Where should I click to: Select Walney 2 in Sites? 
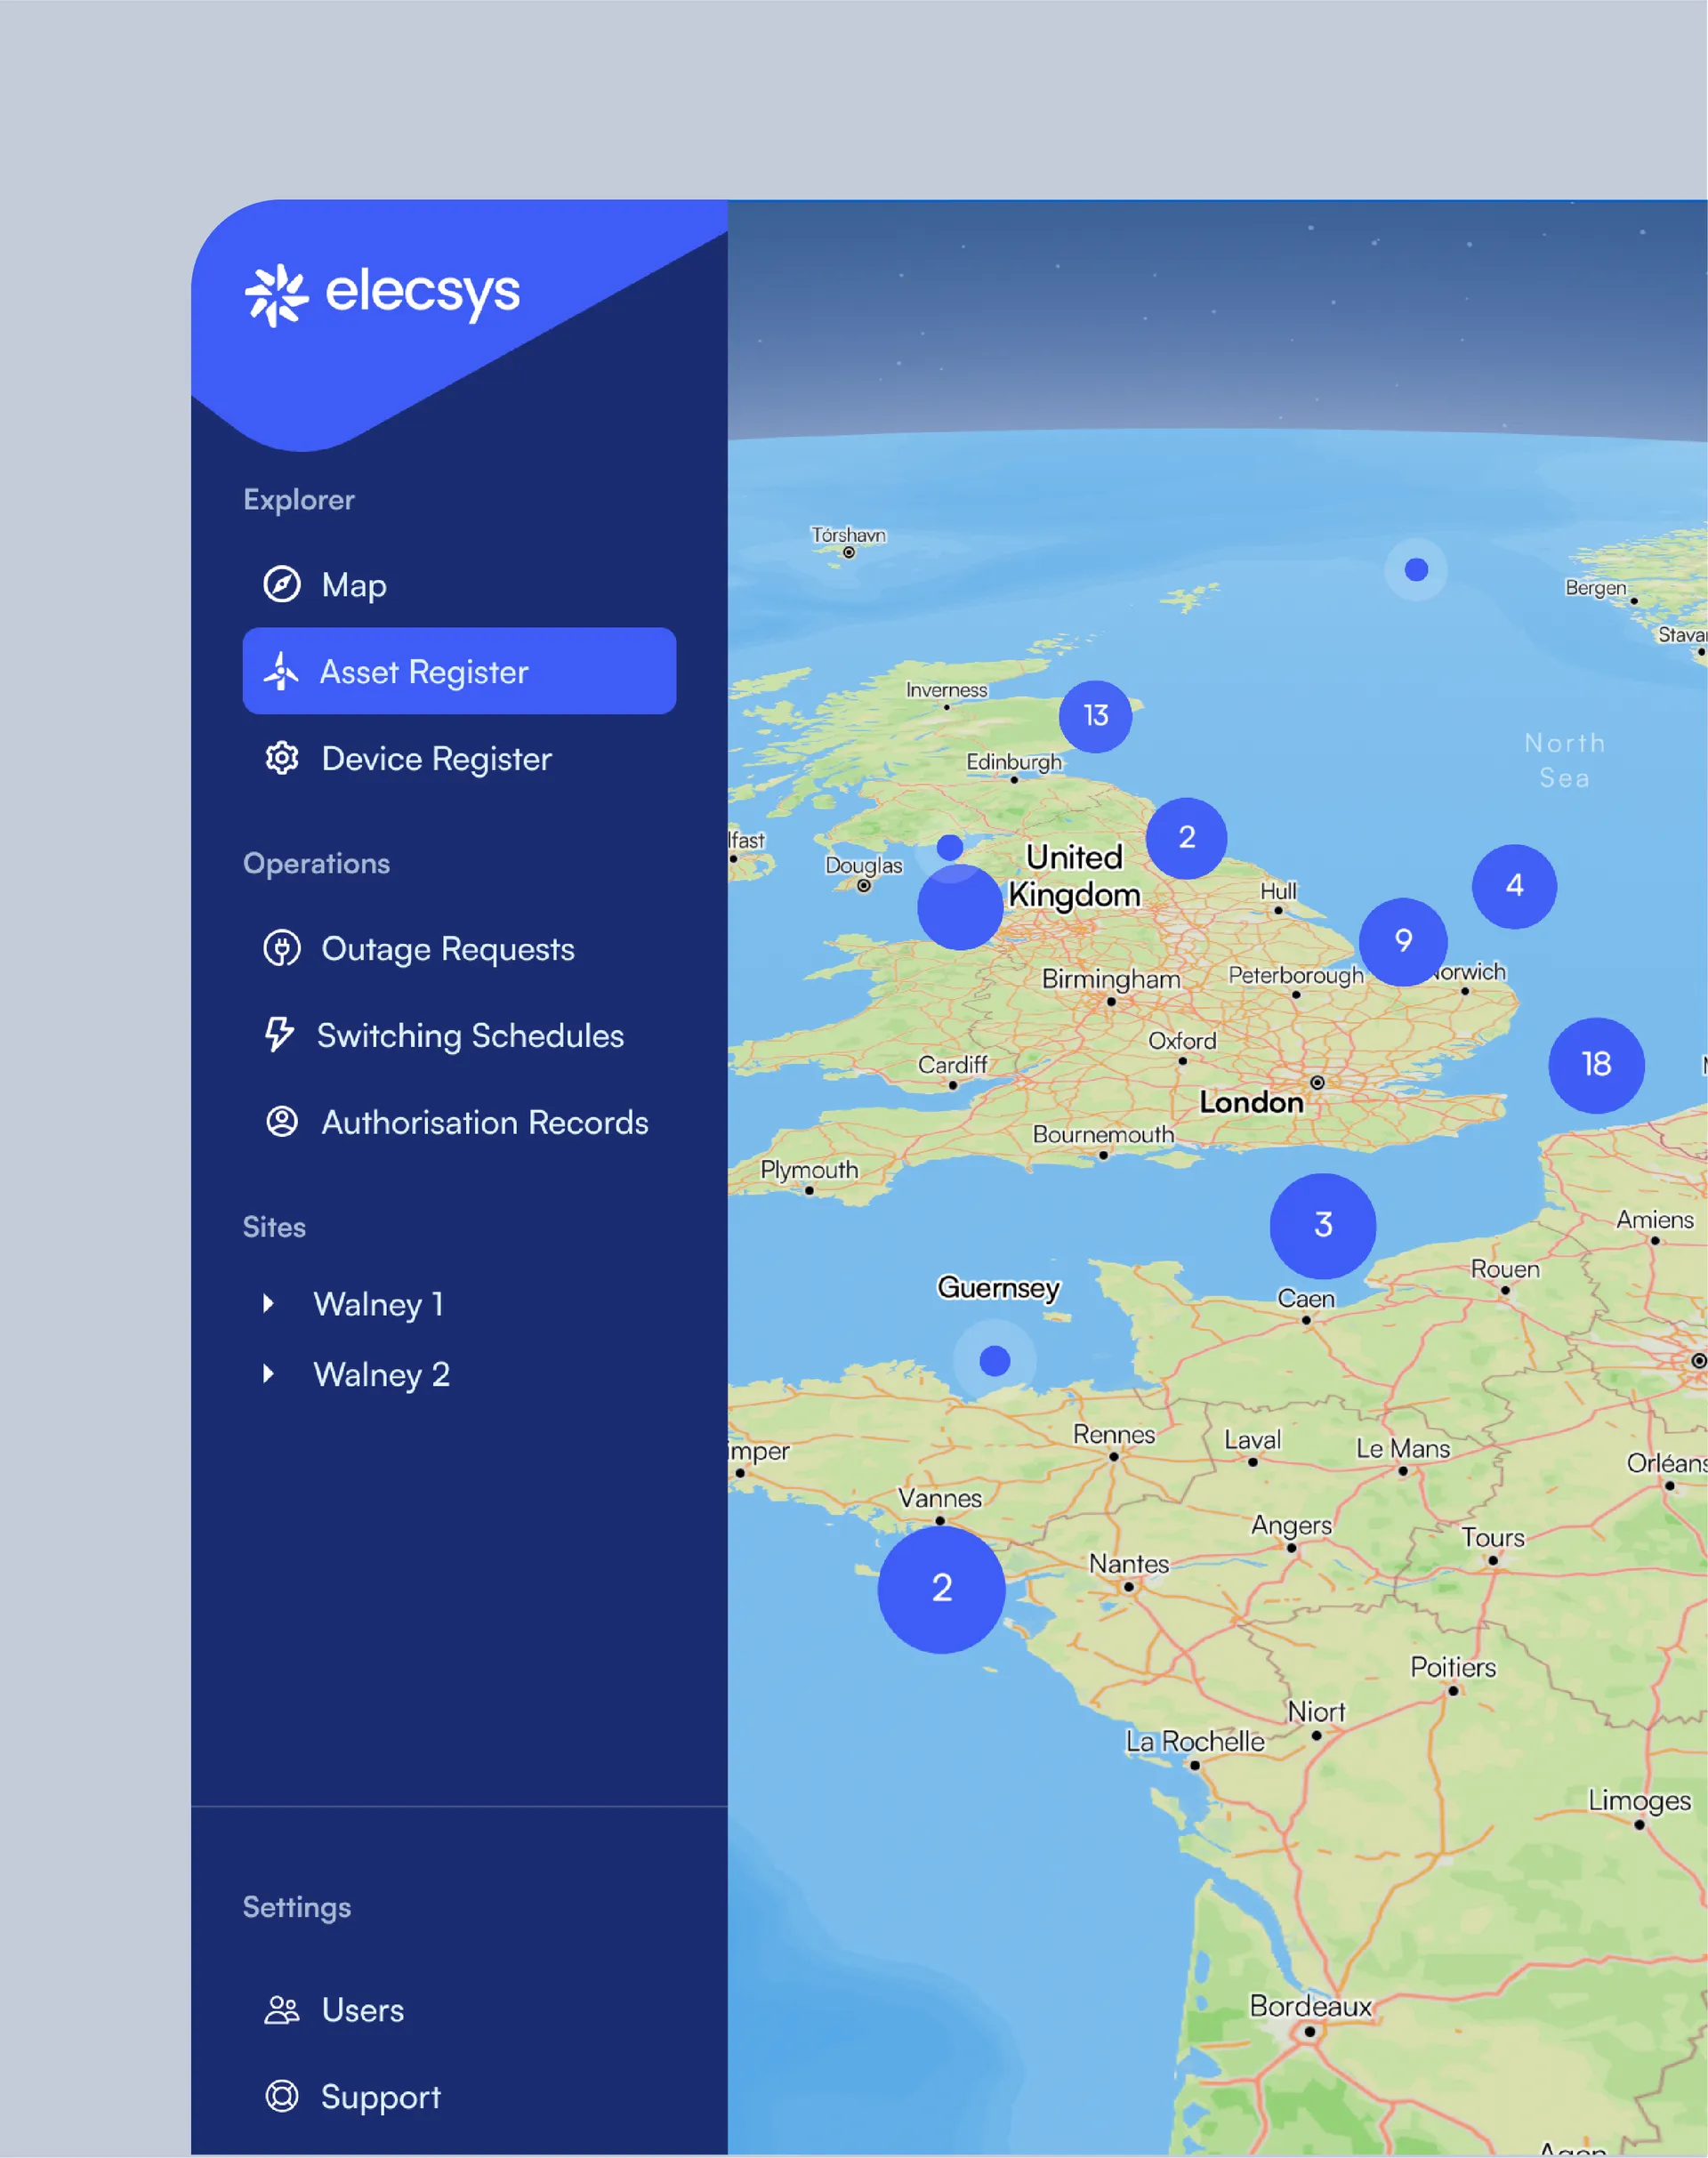click(381, 1374)
